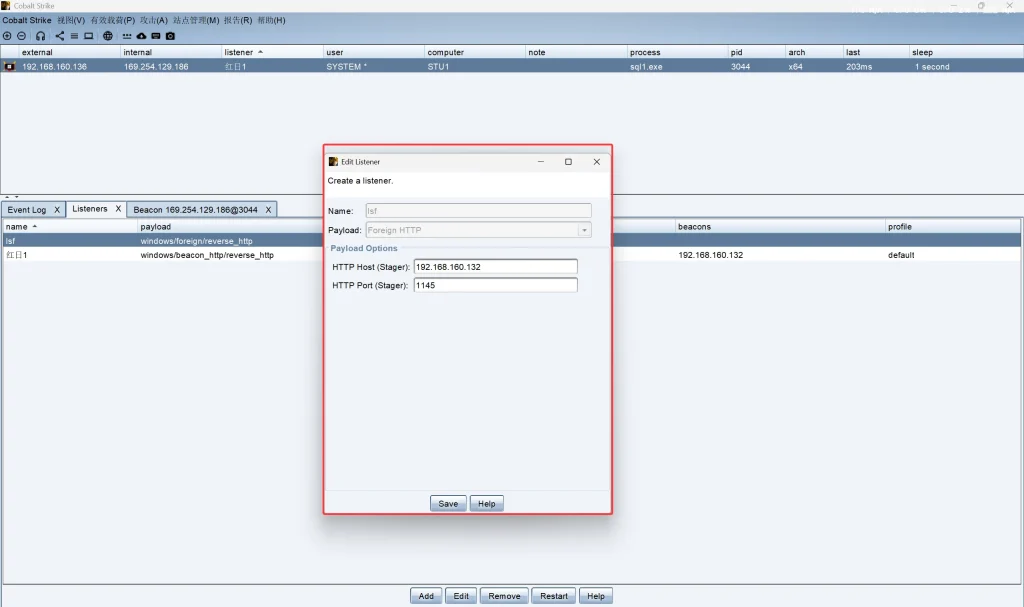Viewport: 1024px width, 607px height.
Task: Sort sessions by sleep column
Action: tap(965, 52)
